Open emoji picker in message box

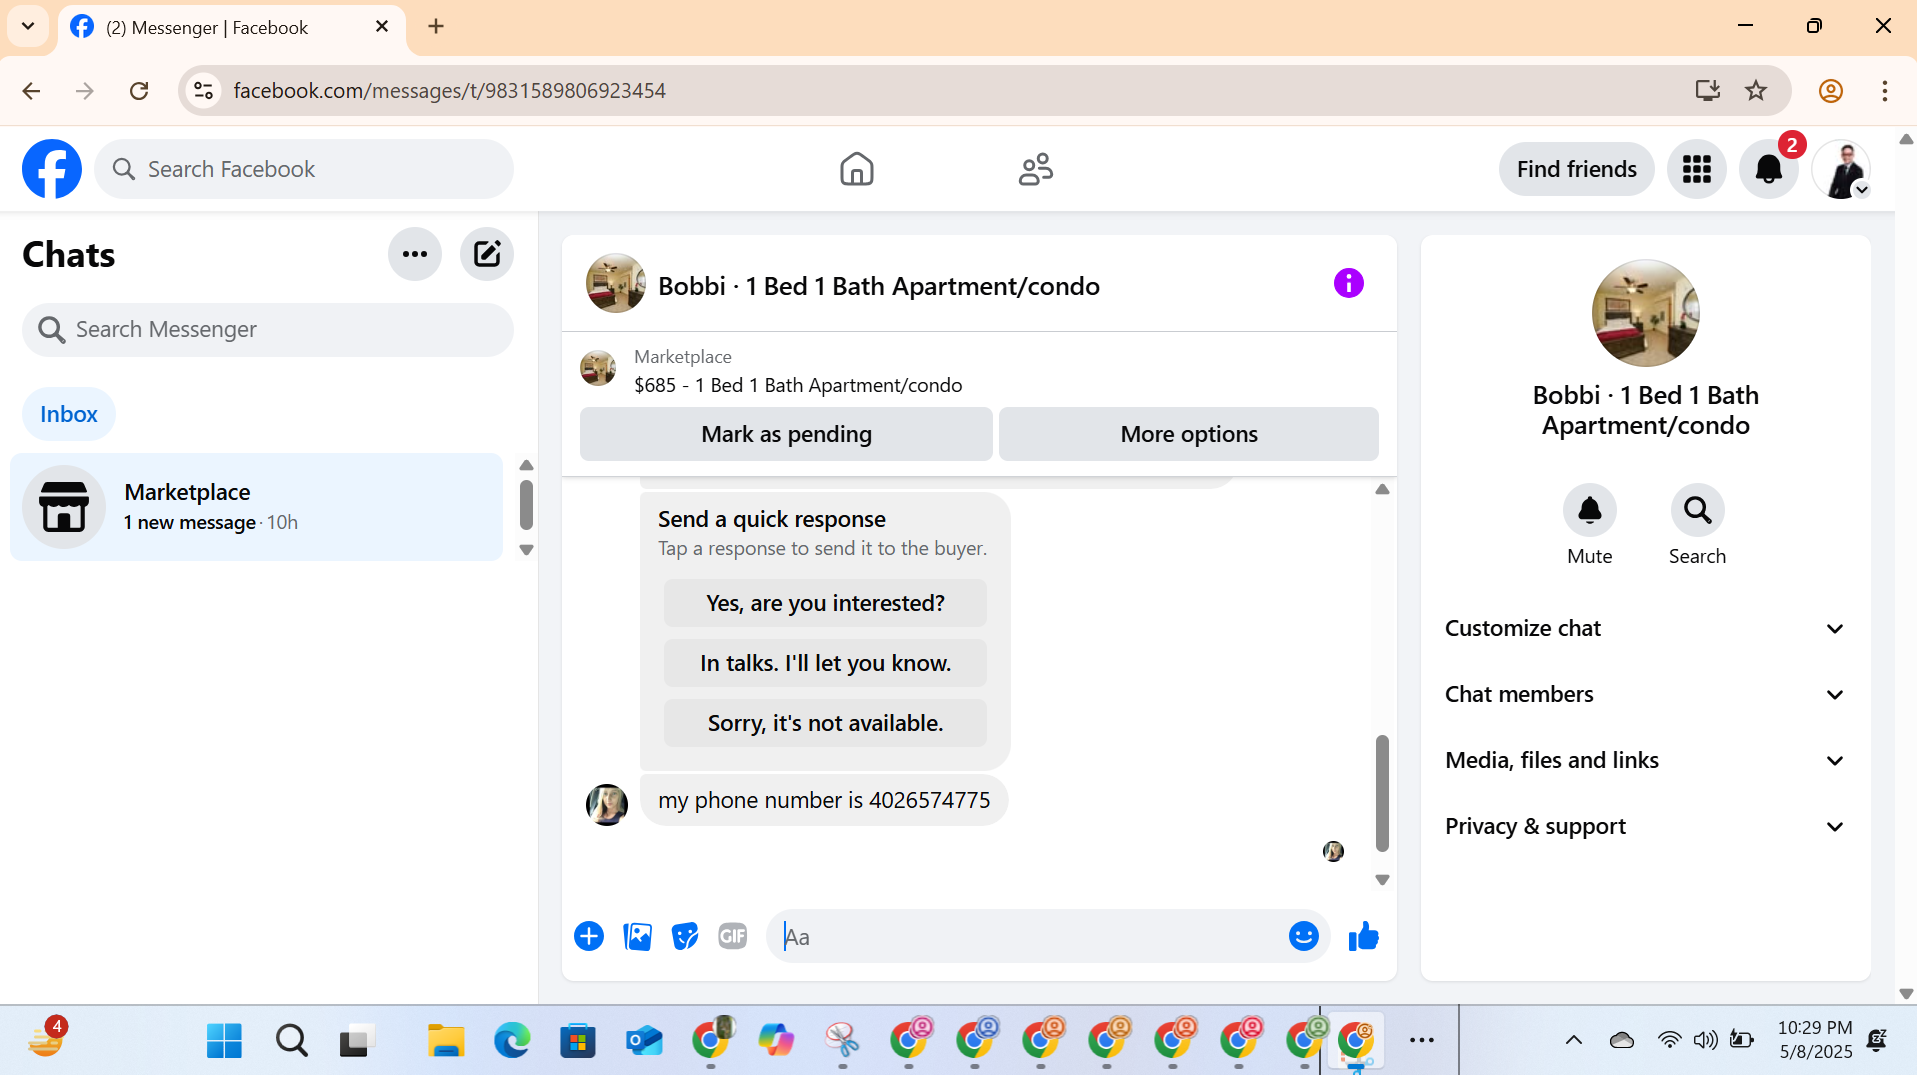point(1304,937)
